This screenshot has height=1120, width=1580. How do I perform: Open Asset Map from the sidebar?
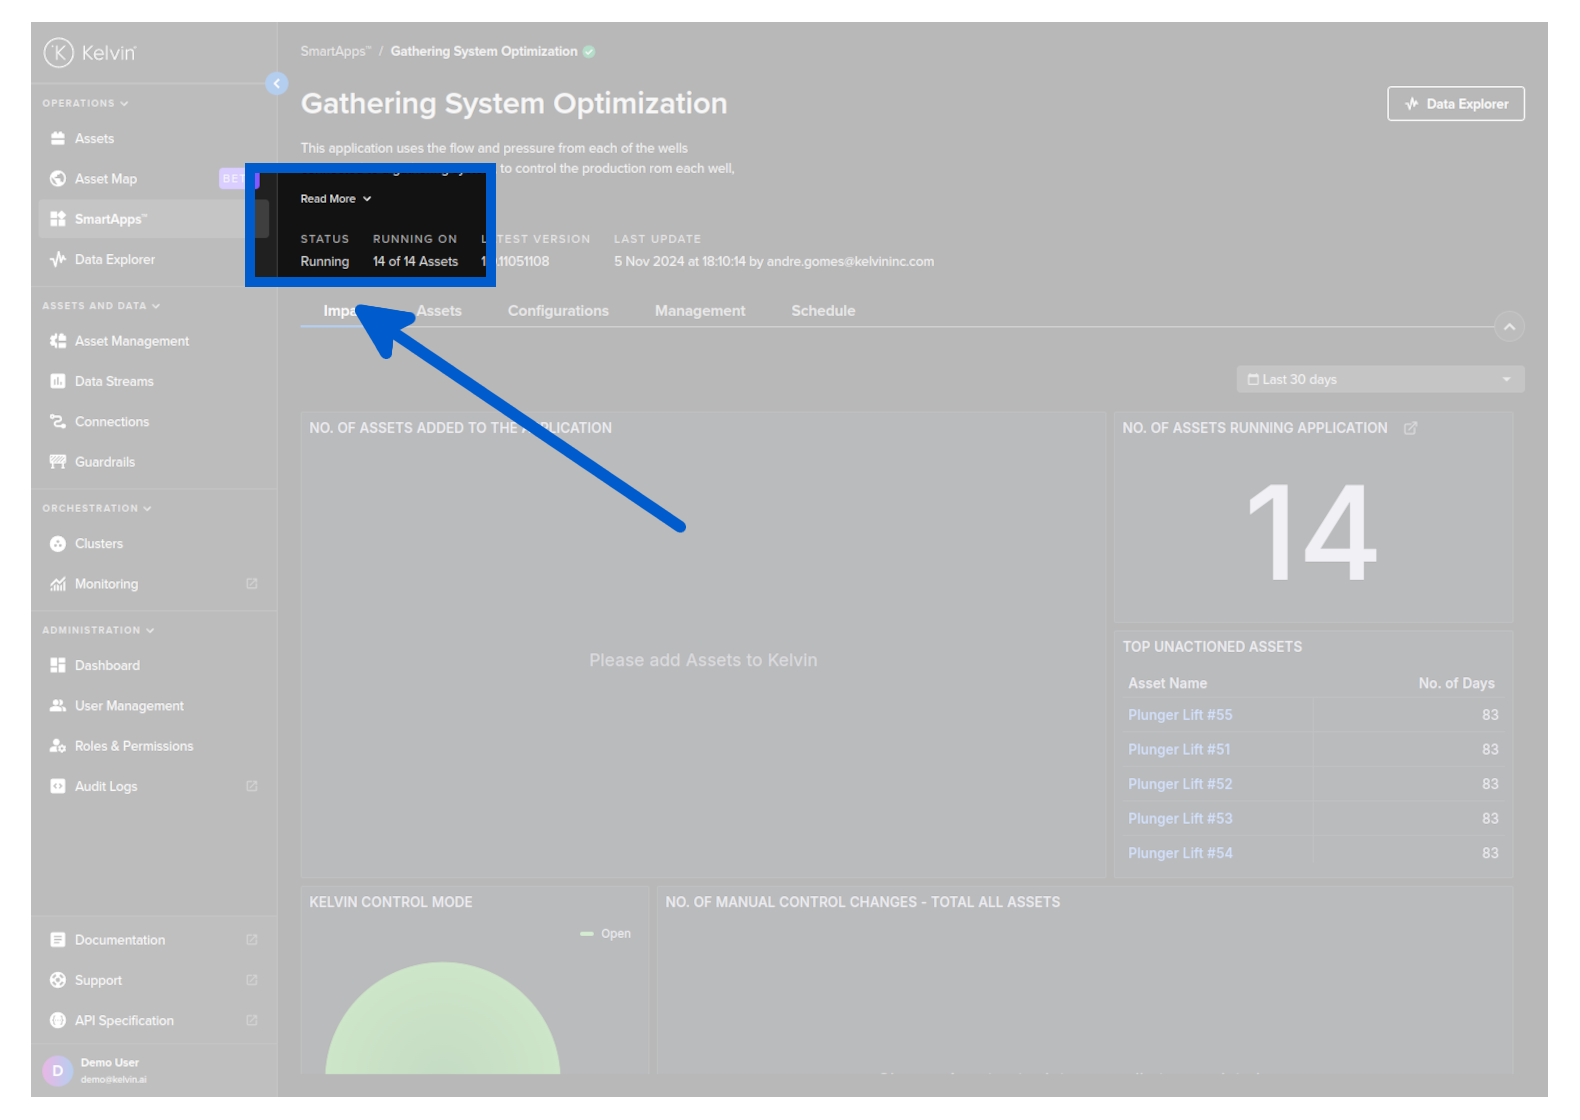105,179
